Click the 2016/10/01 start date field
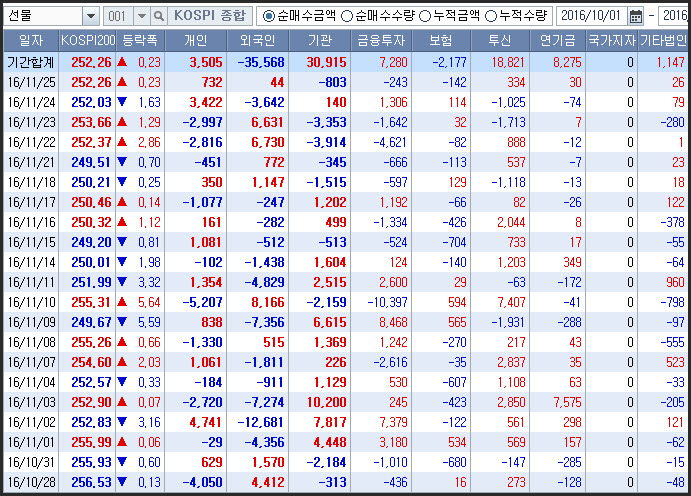This screenshot has height=496, width=691. click(x=591, y=16)
